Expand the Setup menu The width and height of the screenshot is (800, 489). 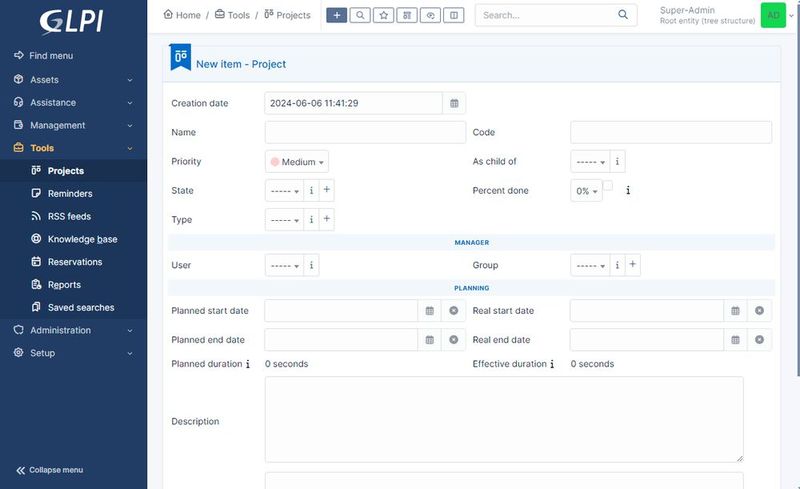[x=73, y=353]
